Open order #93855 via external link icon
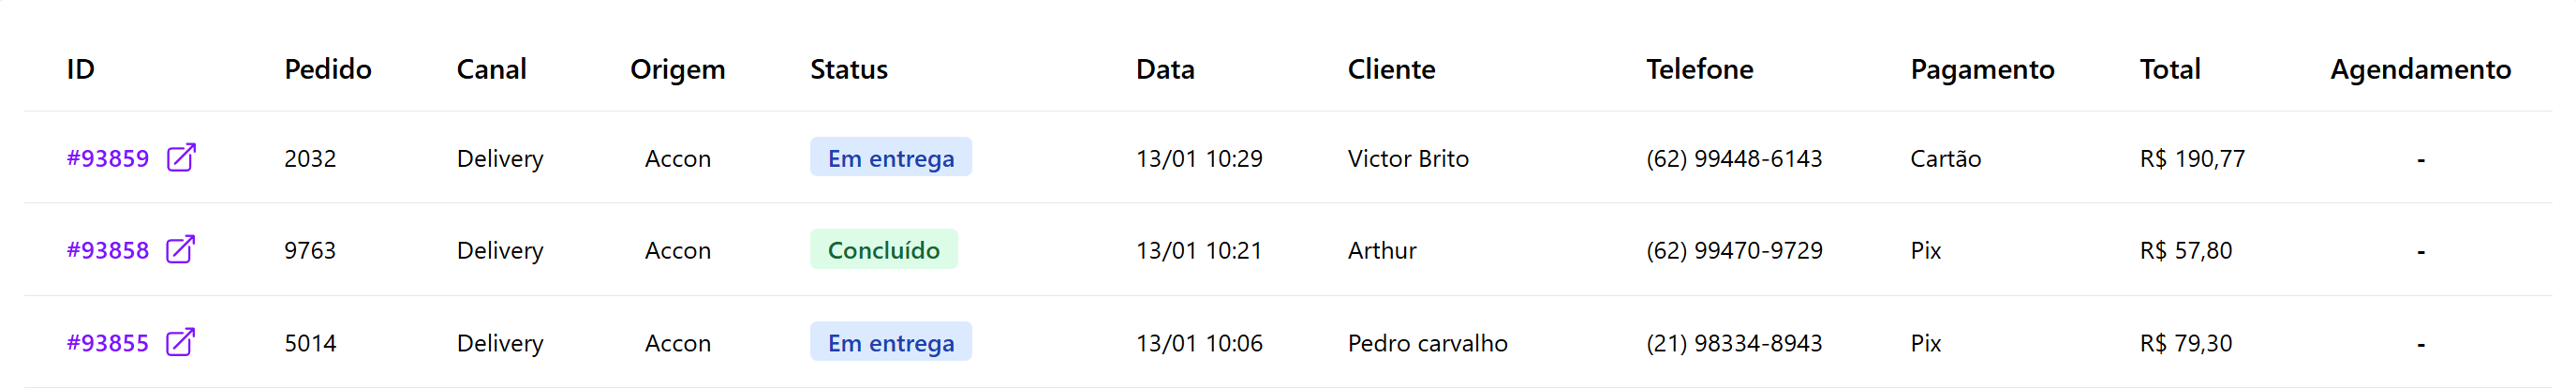Viewport: 2576px width, 388px height. point(180,342)
